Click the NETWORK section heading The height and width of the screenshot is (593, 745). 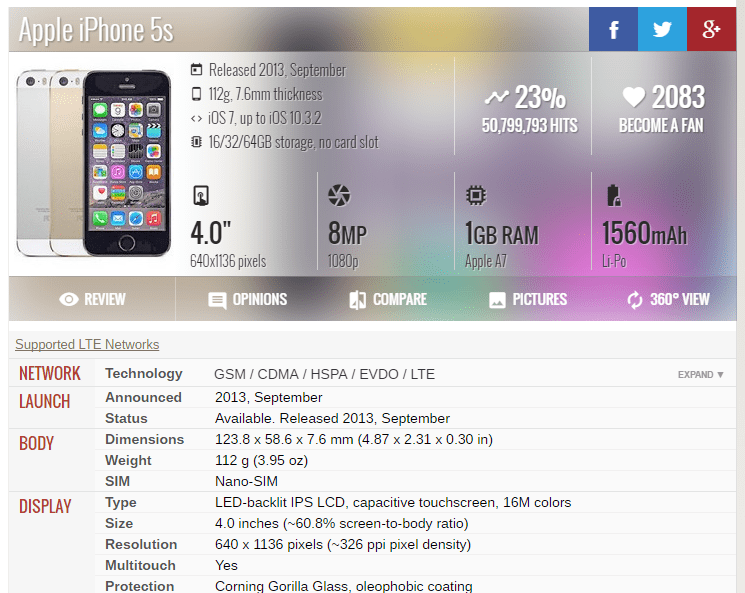coord(50,373)
